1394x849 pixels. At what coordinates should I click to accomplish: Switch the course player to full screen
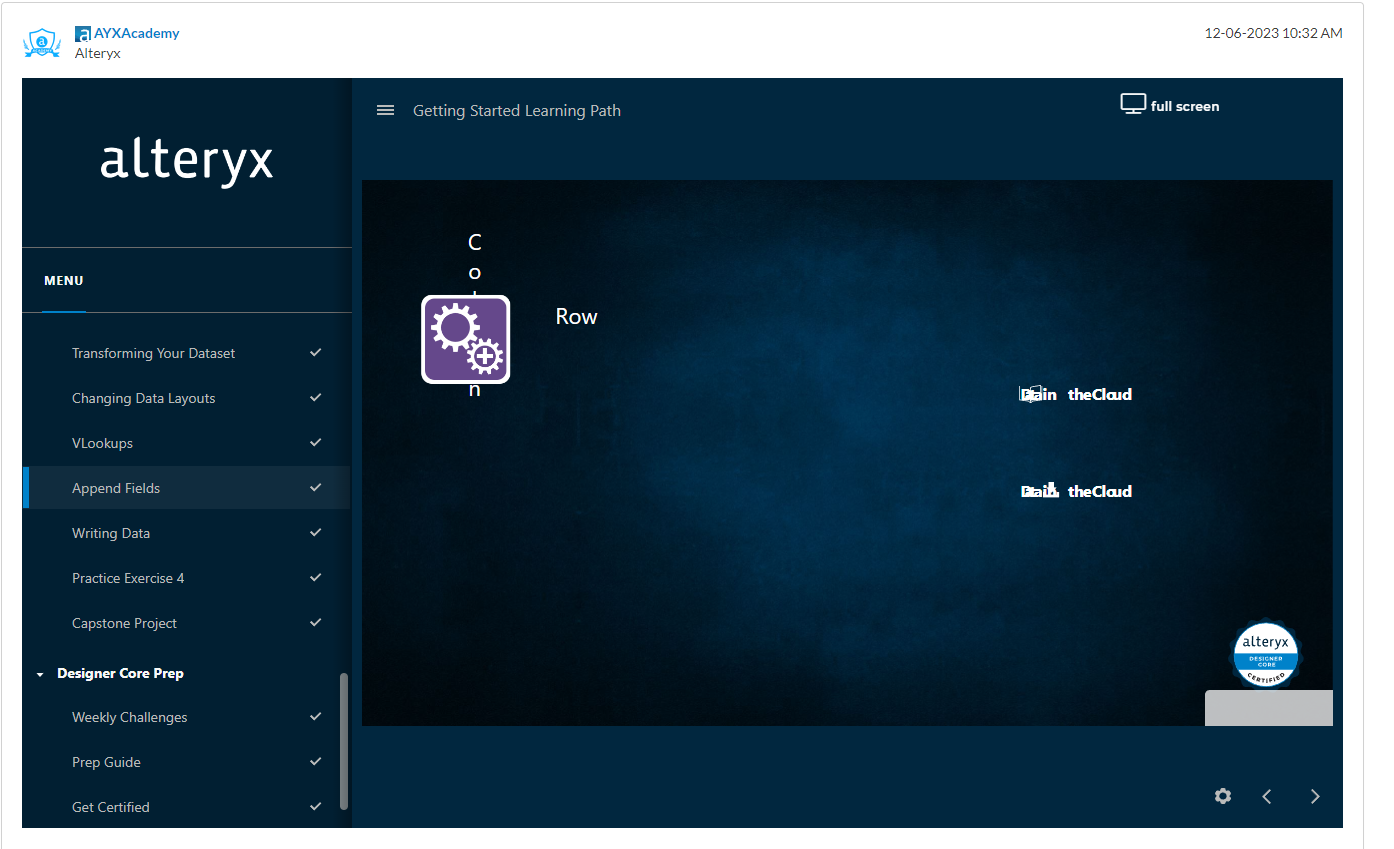pos(1170,105)
